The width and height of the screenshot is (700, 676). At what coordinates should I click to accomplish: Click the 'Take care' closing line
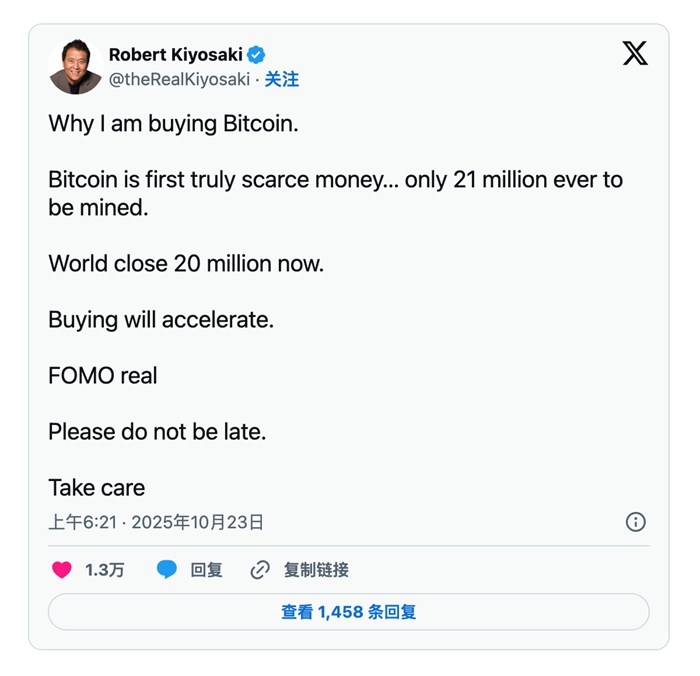coord(97,488)
